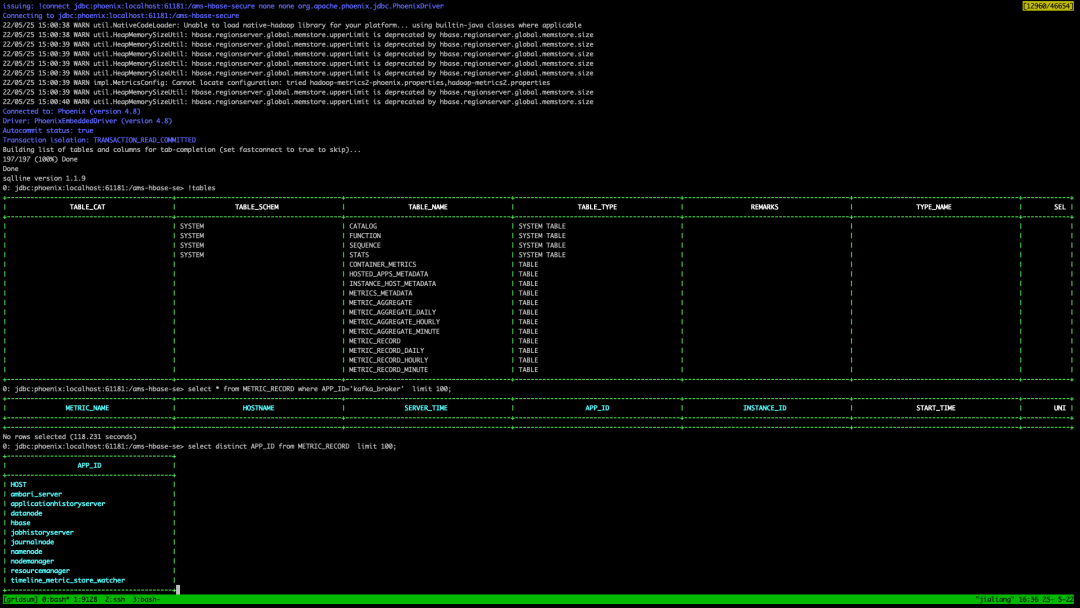This screenshot has width=1080, height=608.
Task: Click SYSTEM schema in the STATS row
Action: pos(192,255)
